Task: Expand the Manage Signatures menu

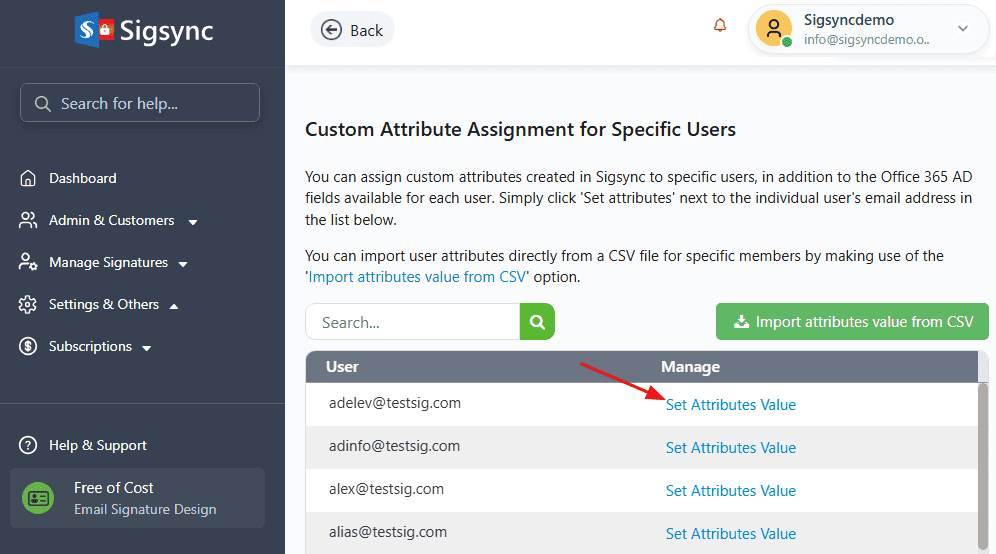Action: (x=183, y=263)
